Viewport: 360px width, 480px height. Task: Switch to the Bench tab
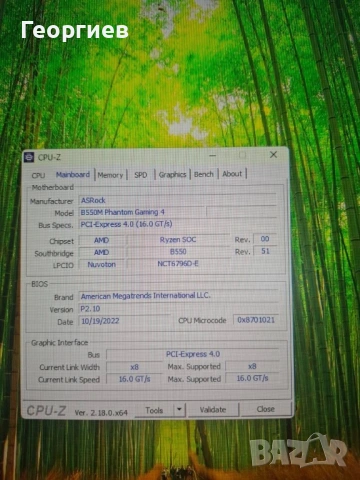[x=204, y=174]
